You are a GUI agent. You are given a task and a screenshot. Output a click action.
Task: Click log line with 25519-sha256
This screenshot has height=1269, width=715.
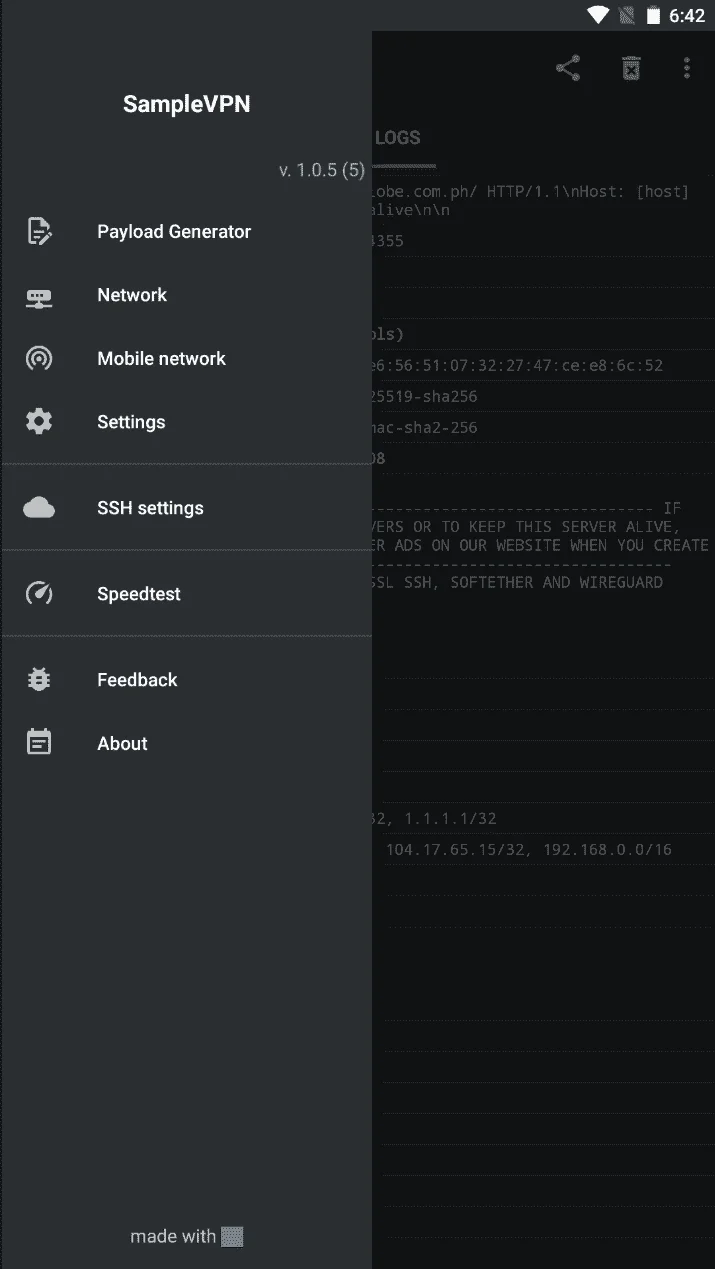point(425,396)
